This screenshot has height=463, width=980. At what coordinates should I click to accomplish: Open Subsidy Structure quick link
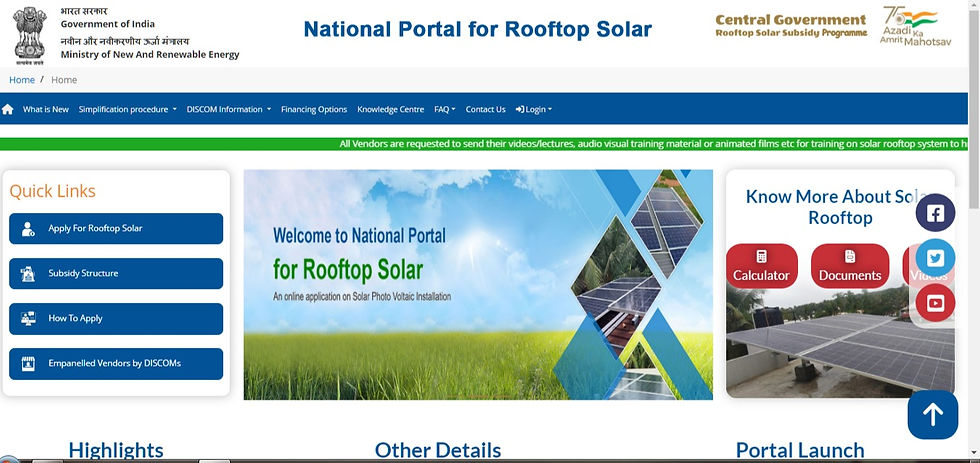pos(116,274)
